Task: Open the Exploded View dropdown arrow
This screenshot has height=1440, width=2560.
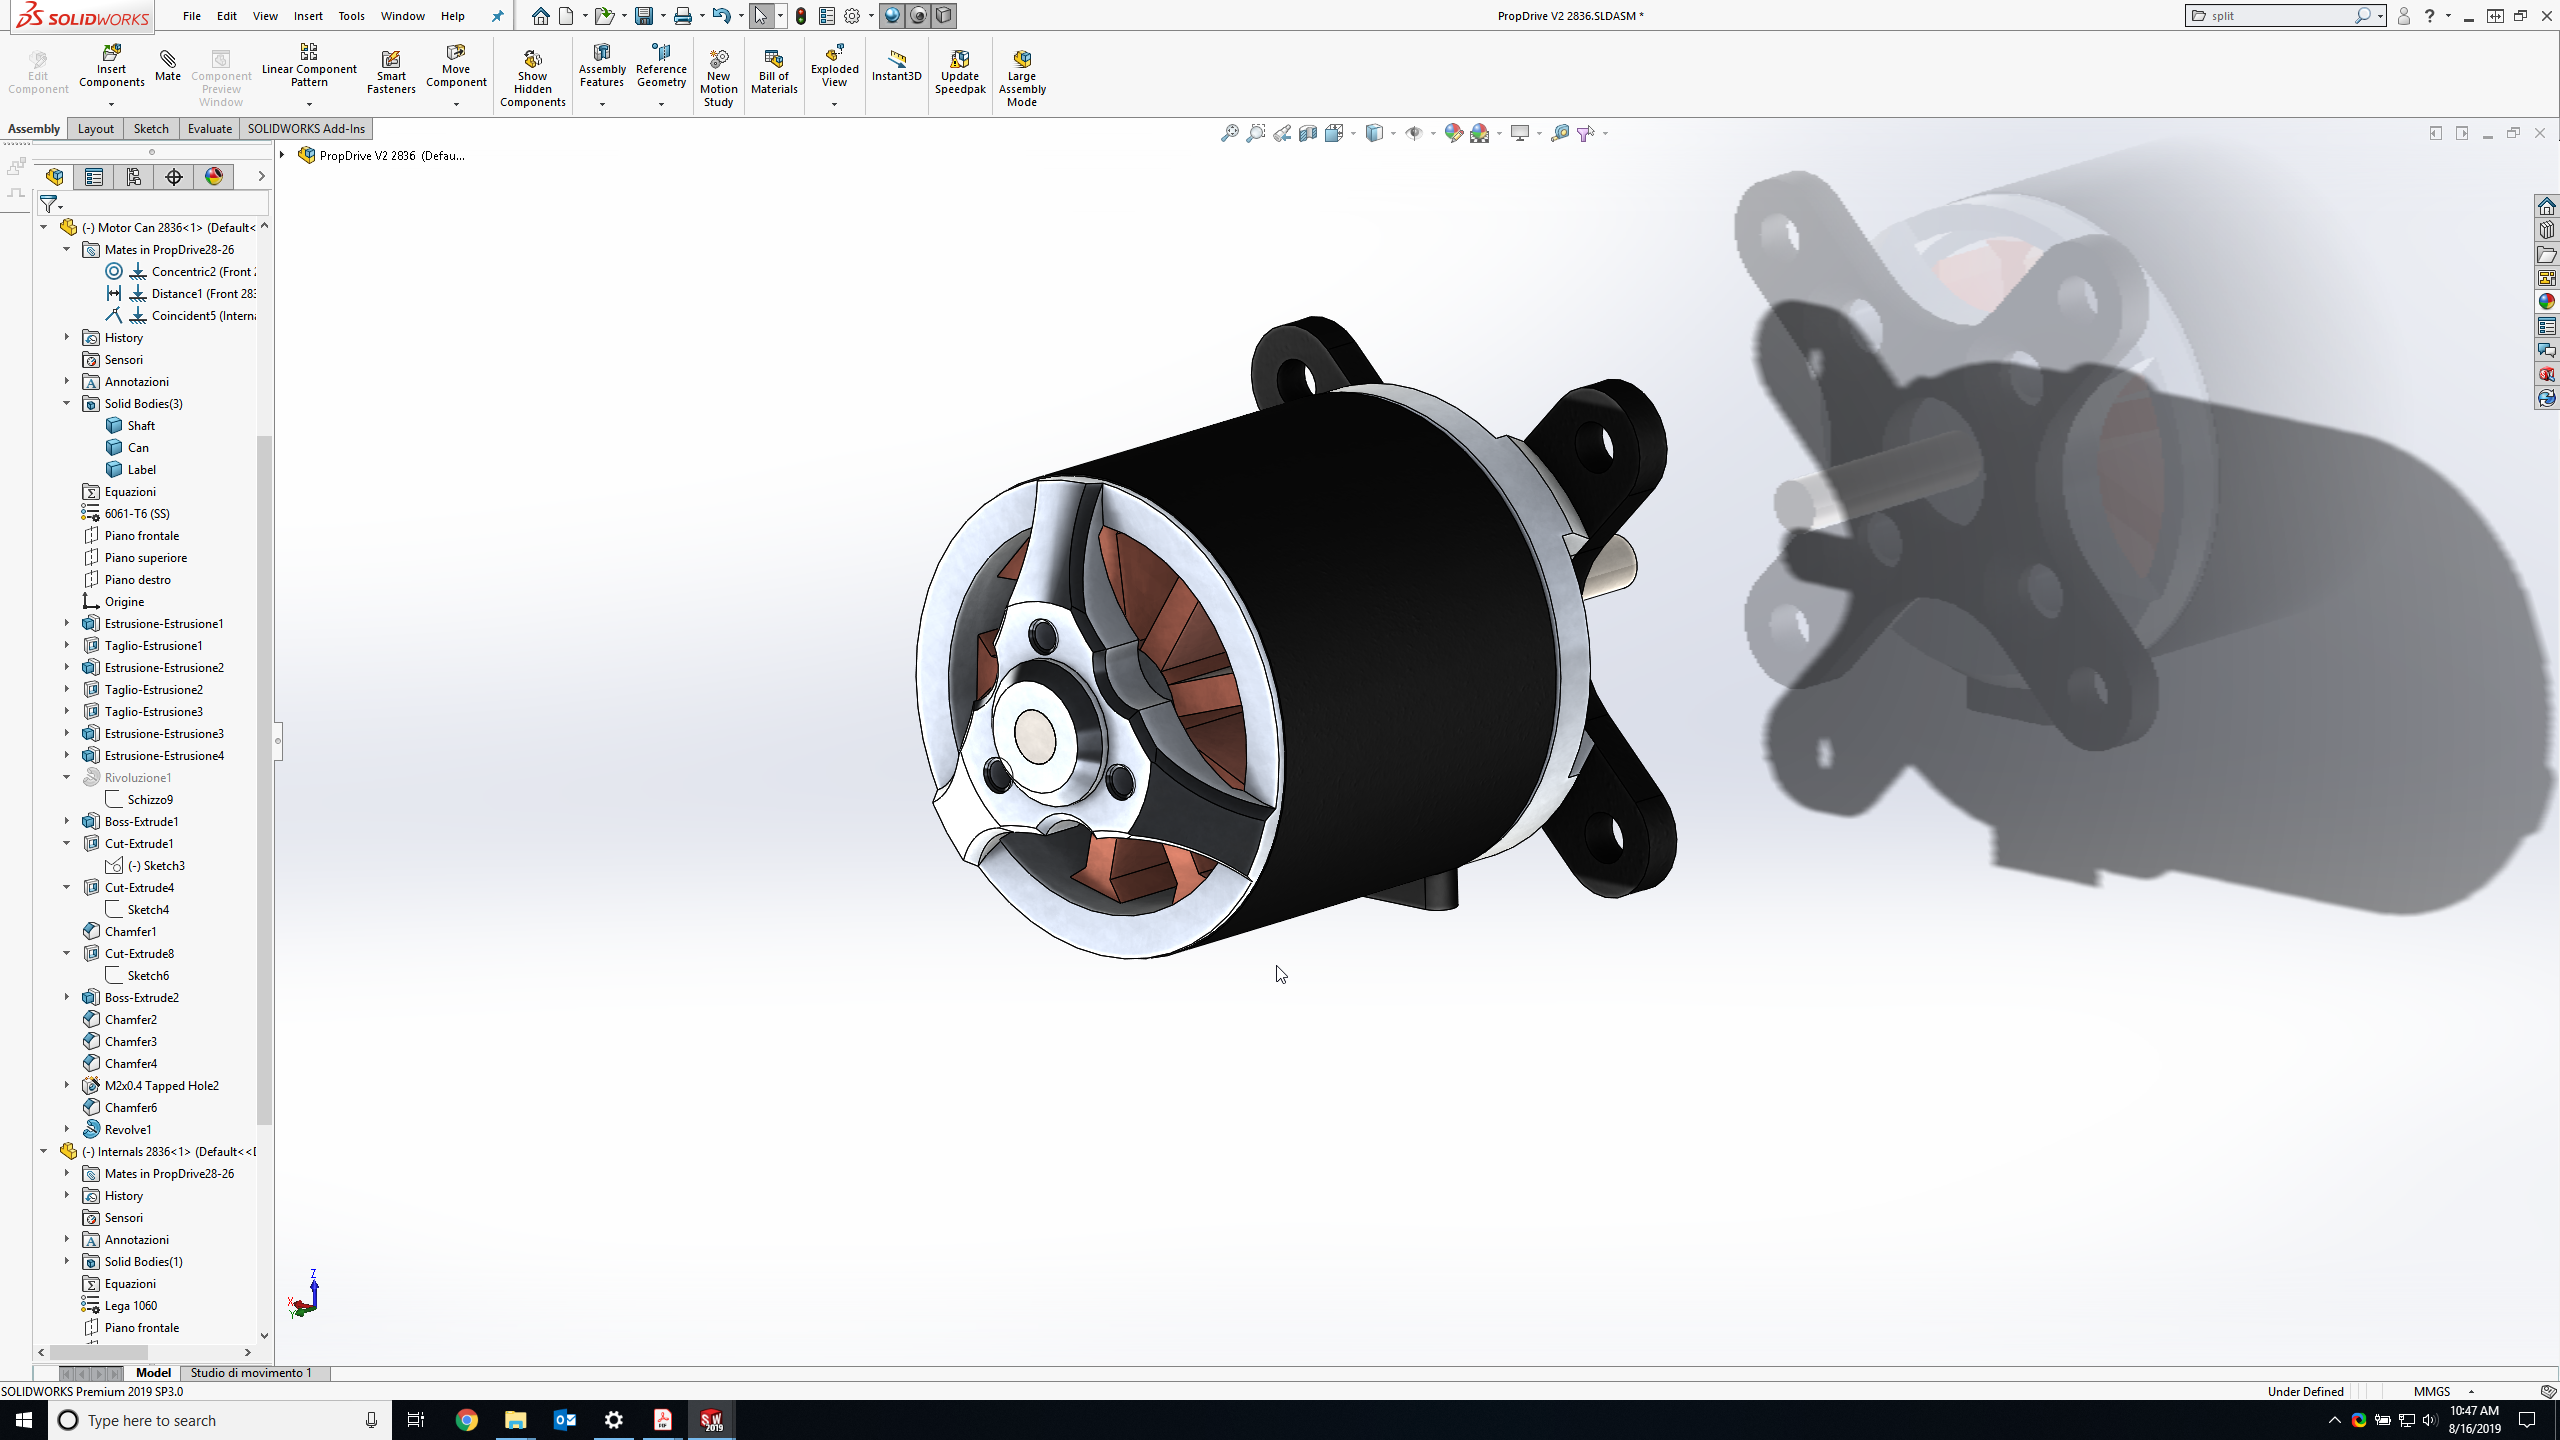Action: [x=834, y=104]
